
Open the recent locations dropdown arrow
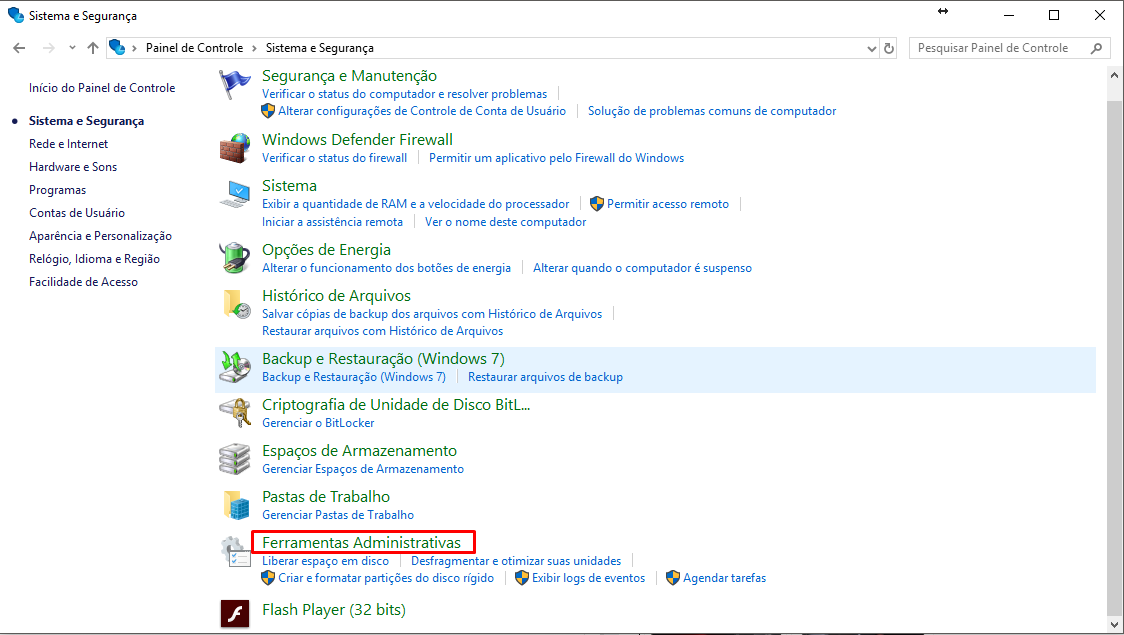[72, 48]
